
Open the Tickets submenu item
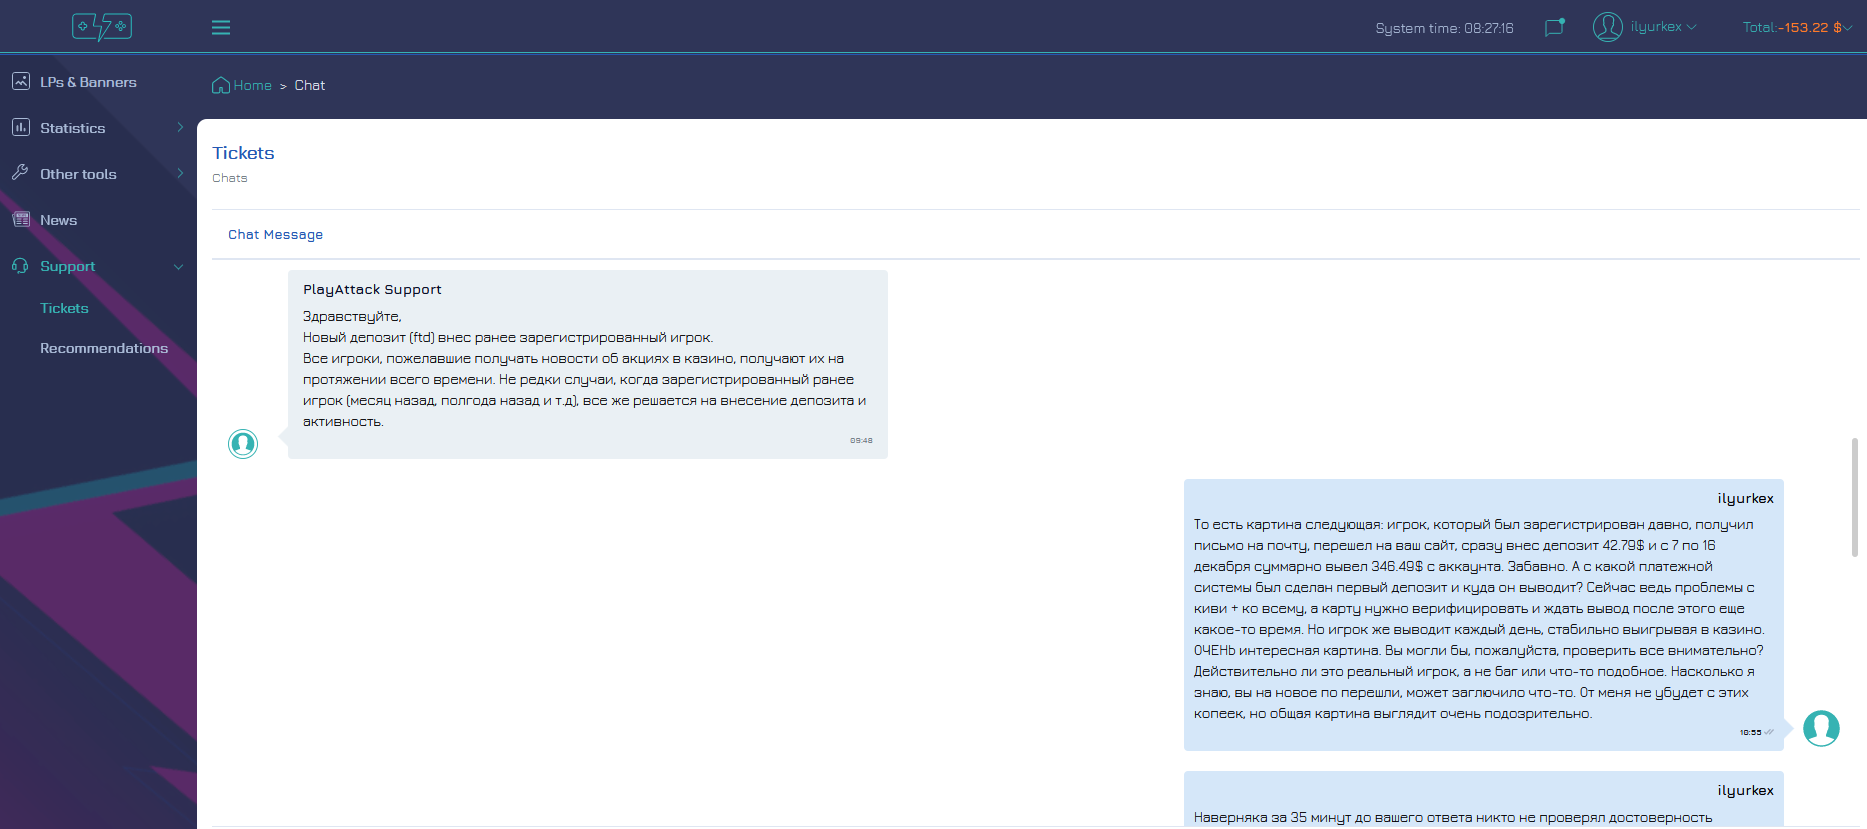(x=64, y=308)
